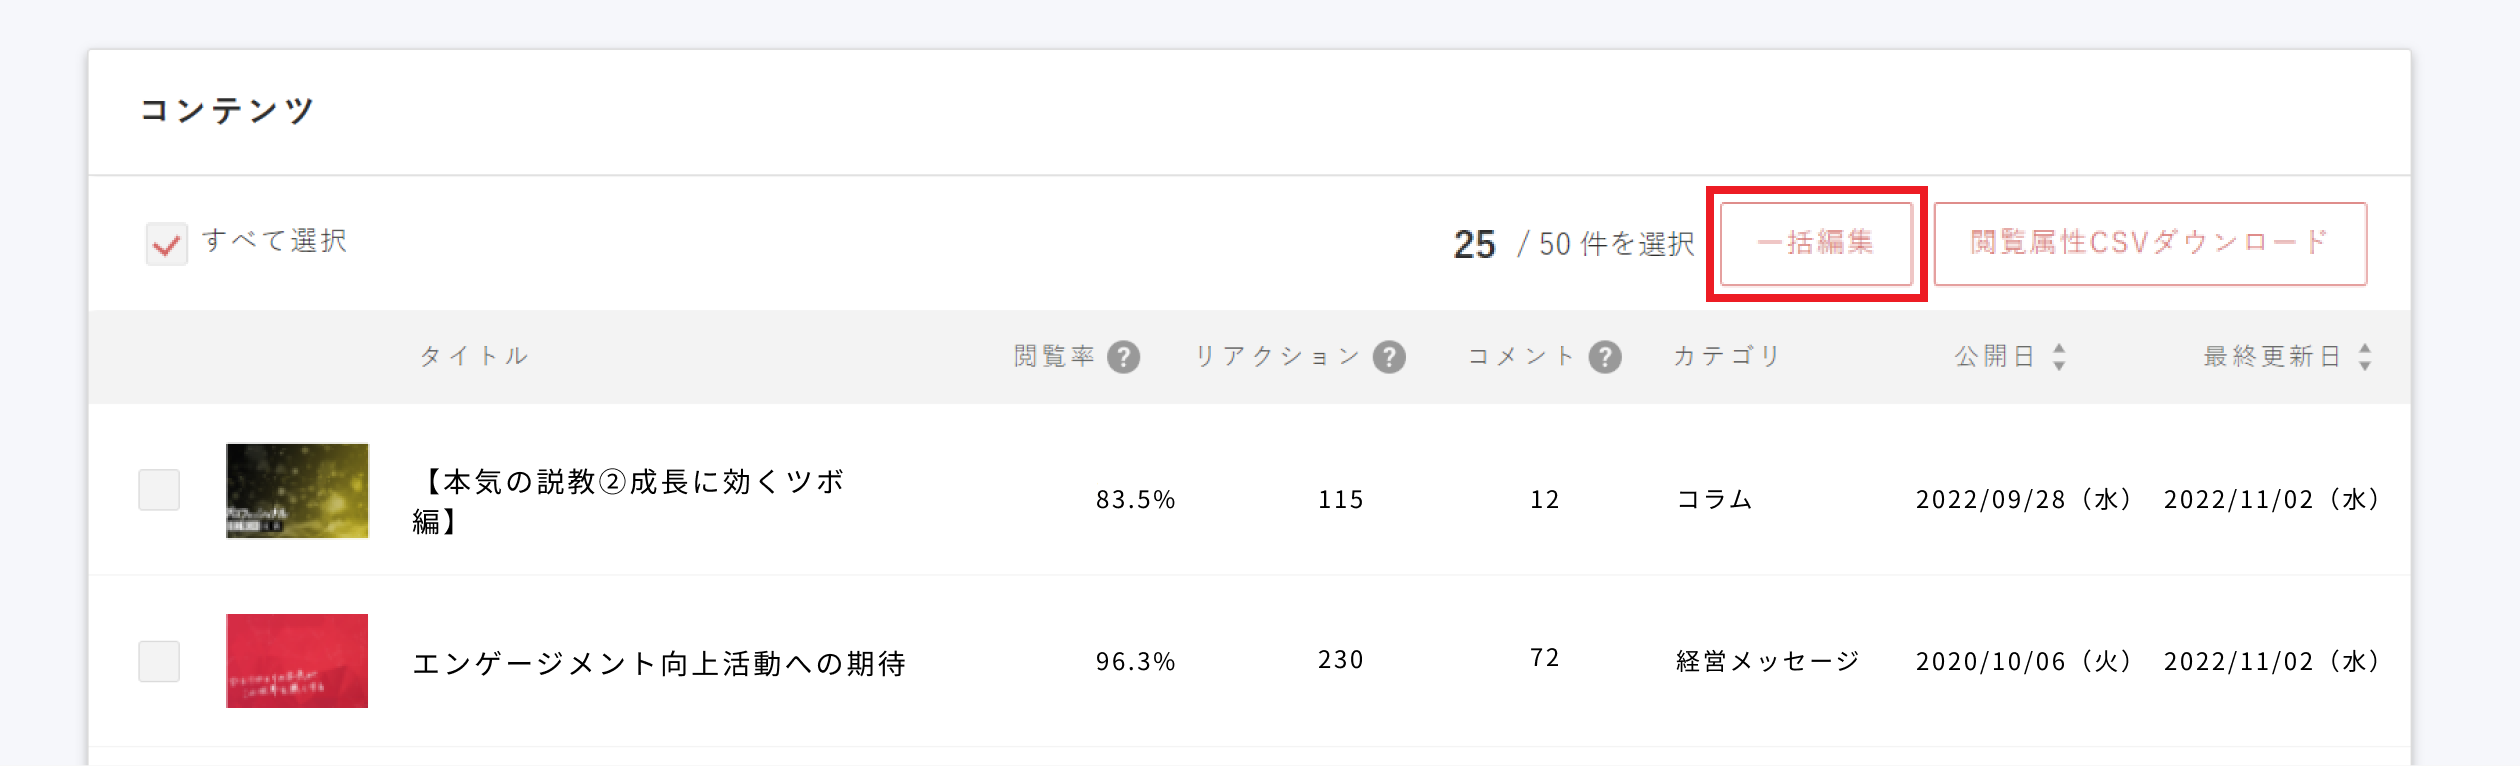This screenshot has height=766, width=2520.
Task: Sort by 最終更新日 using sort arrows
Action: (2365, 357)
